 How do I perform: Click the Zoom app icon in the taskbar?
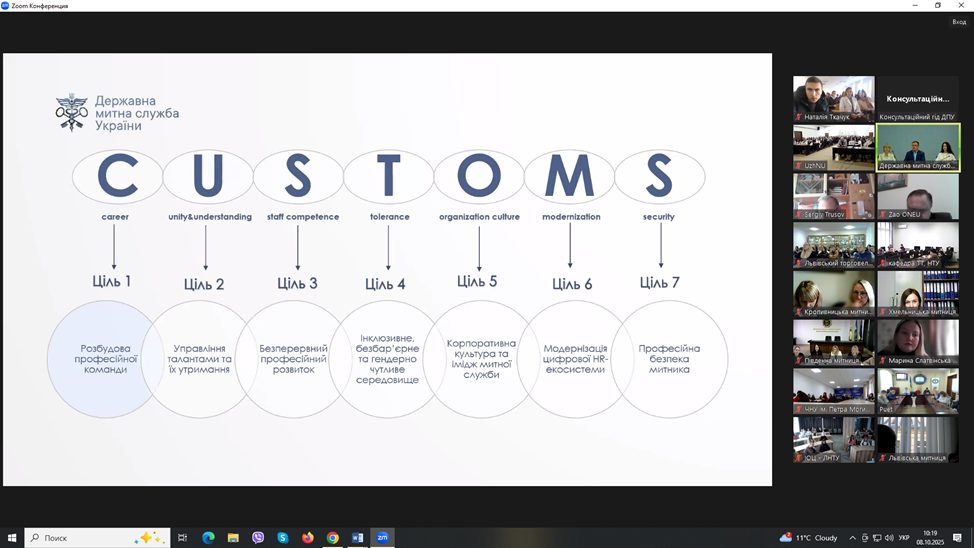(382, 537)
